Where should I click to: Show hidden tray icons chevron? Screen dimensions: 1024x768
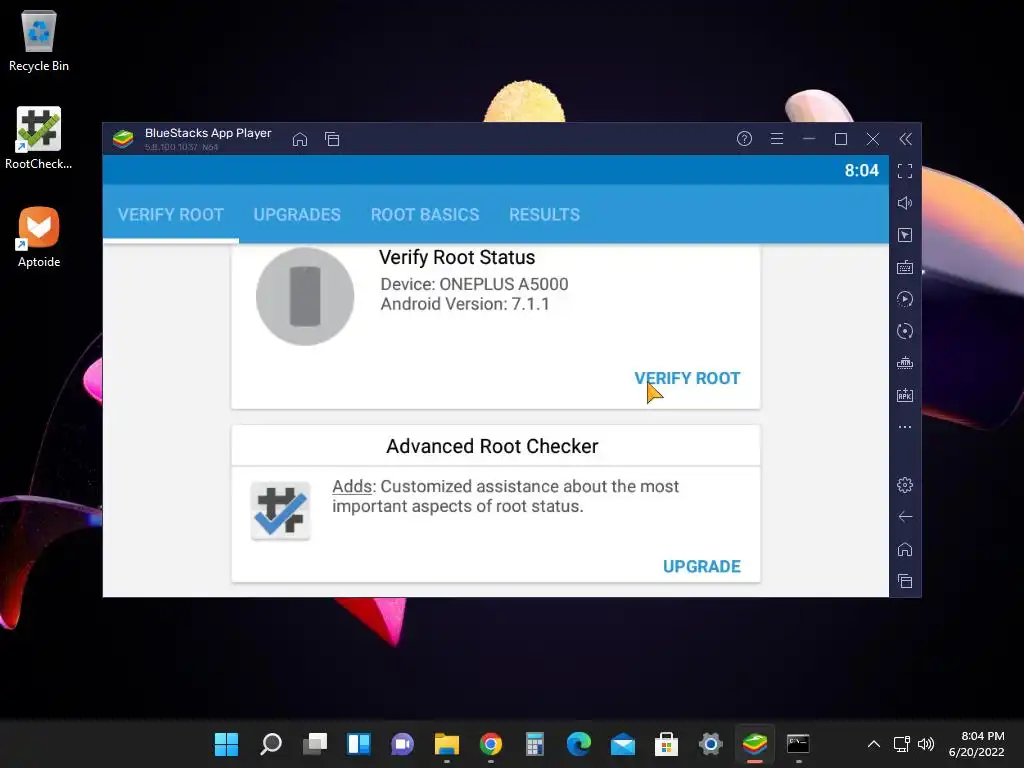874,744
